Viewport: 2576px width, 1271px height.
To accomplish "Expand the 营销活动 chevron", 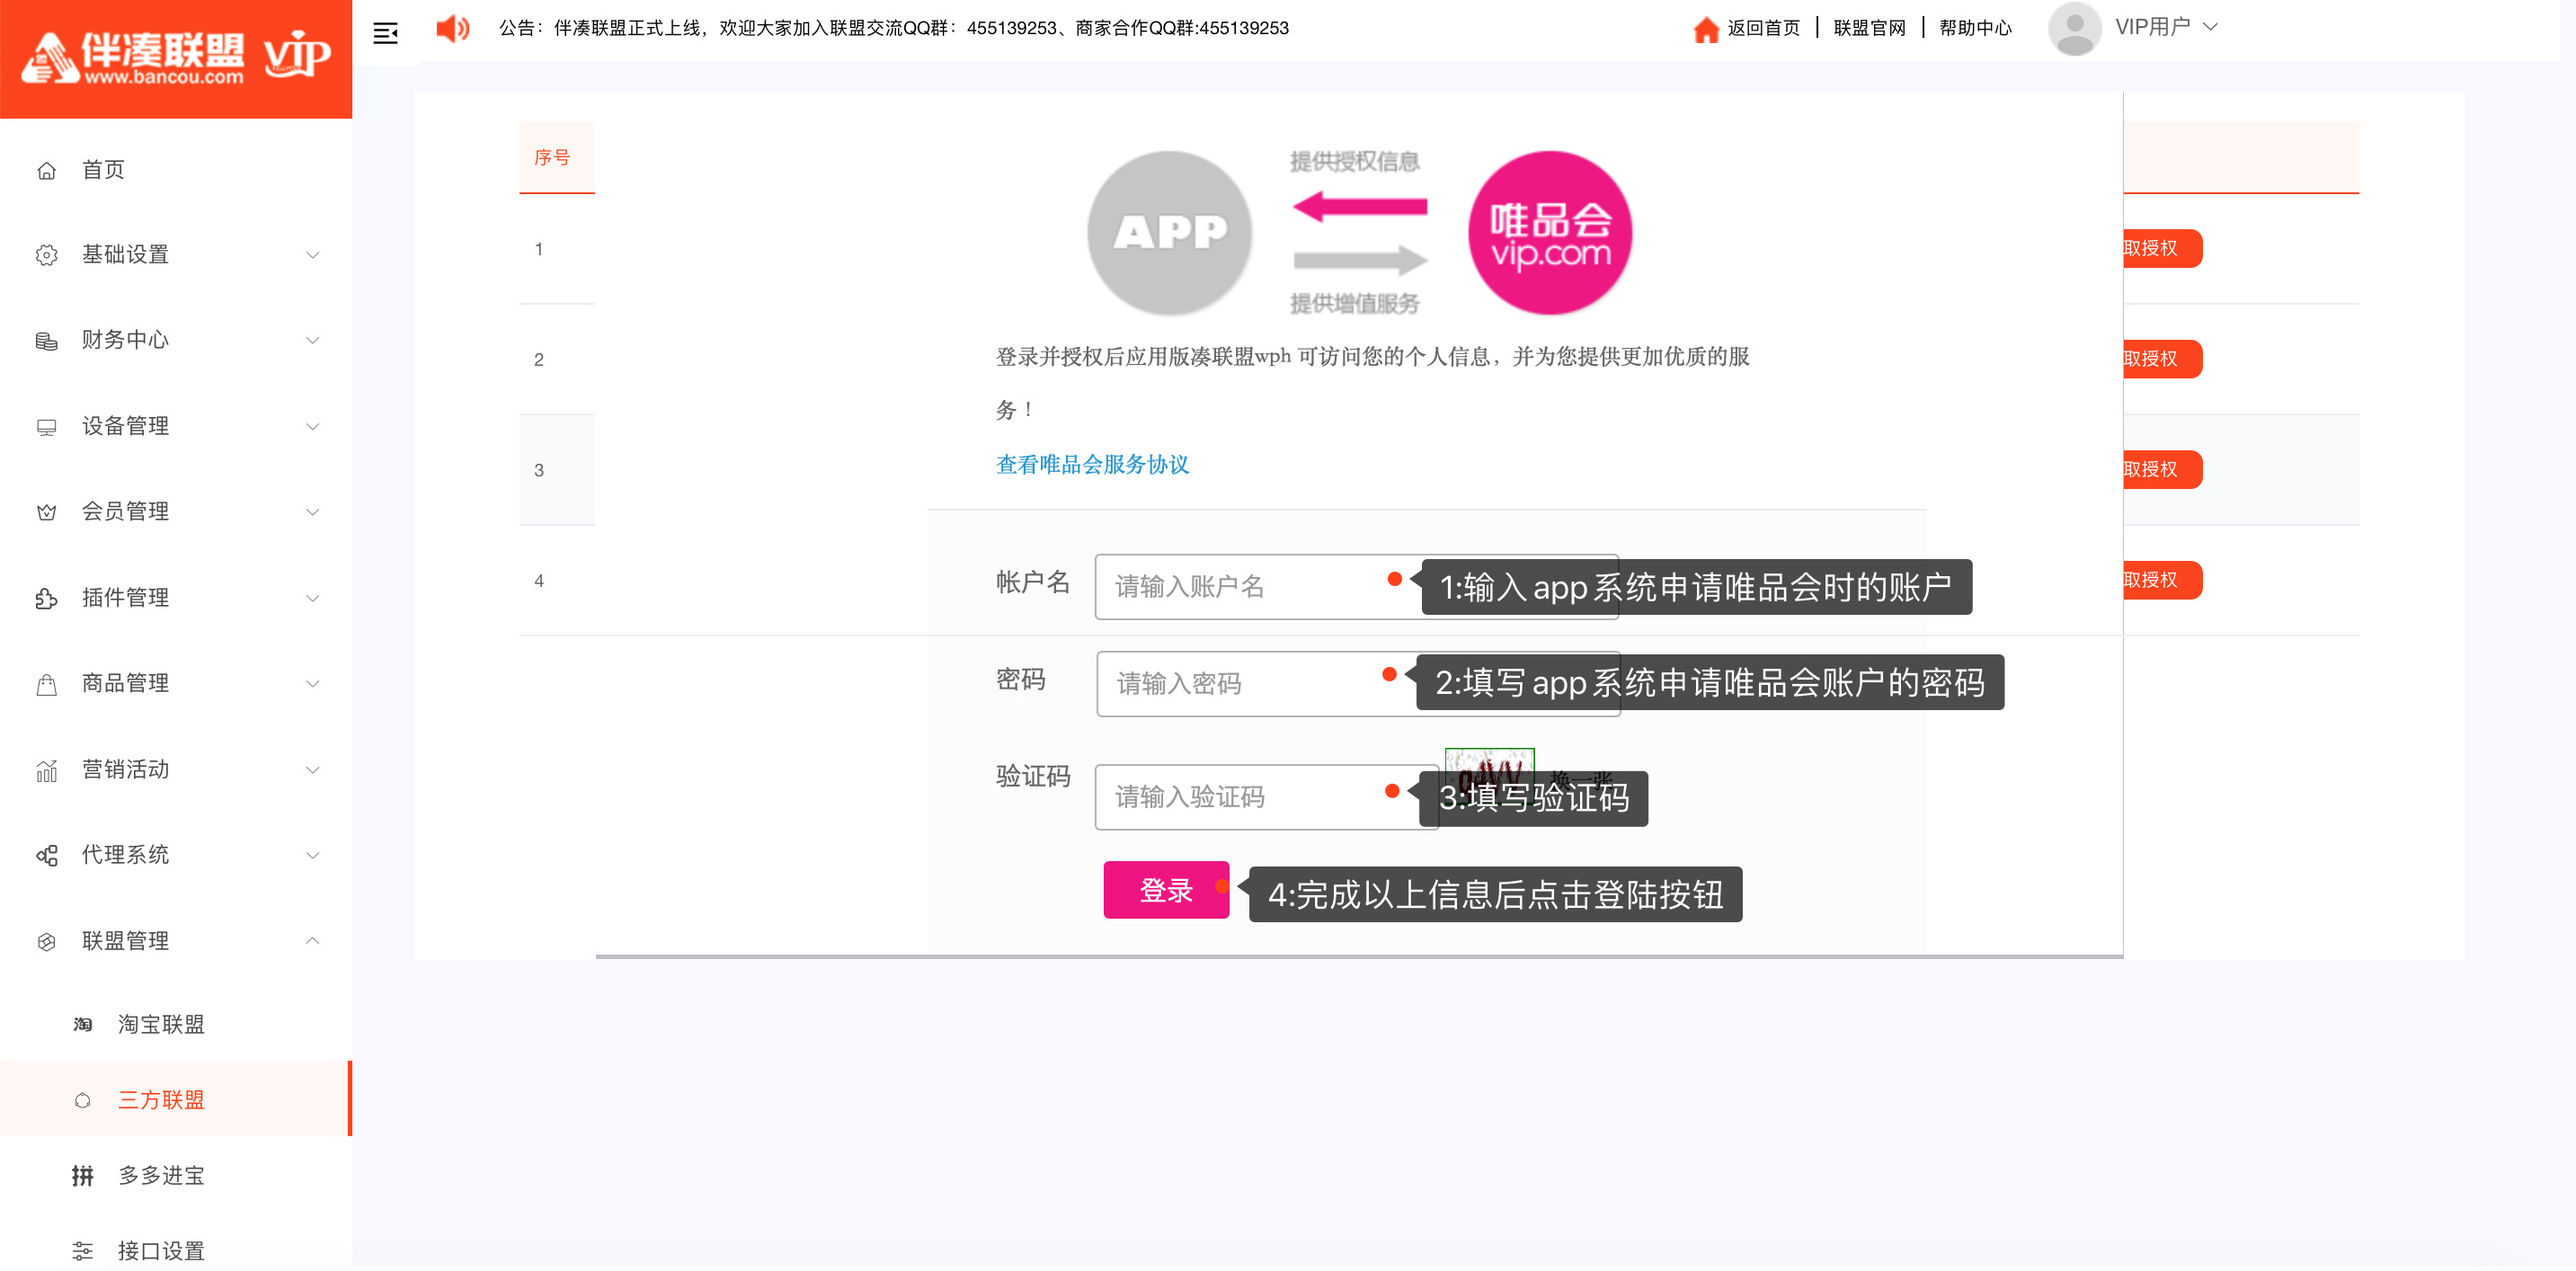I will [x=312, y=770].
